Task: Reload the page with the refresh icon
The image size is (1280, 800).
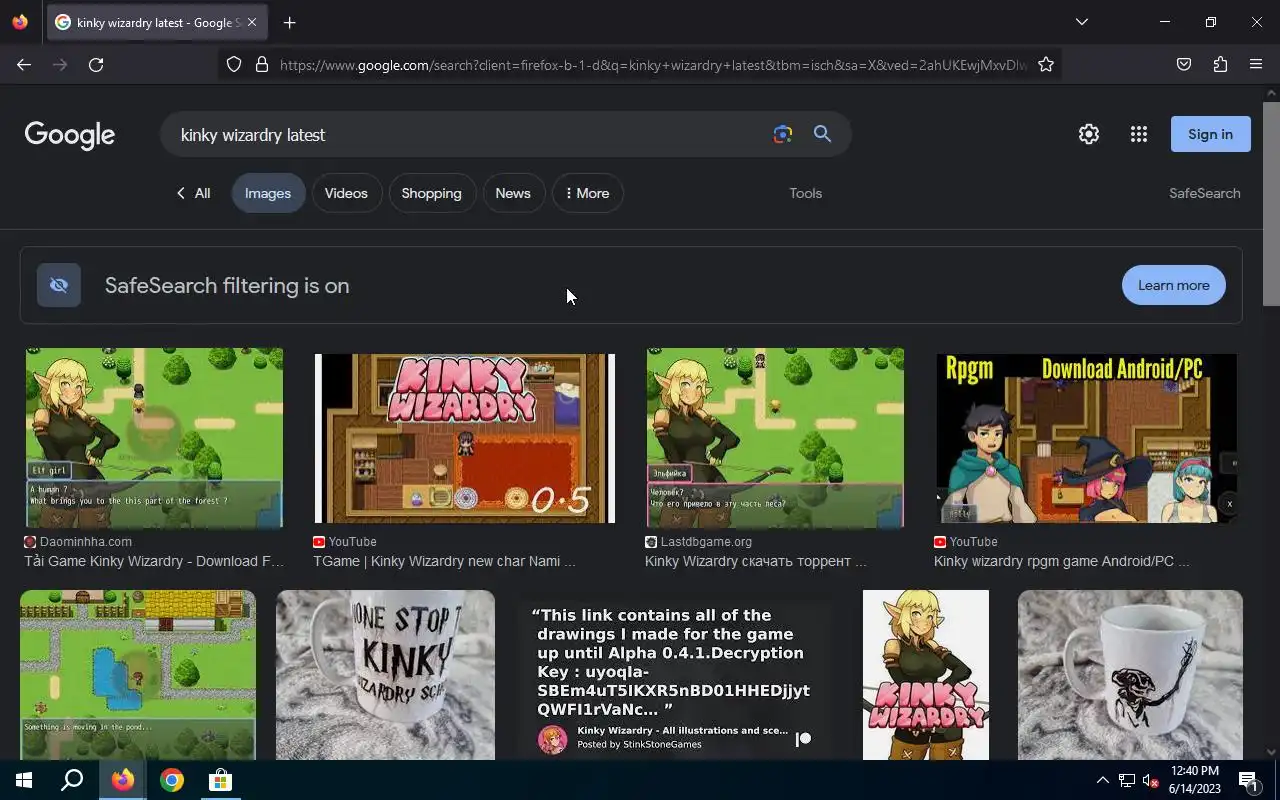Action: pyautogui.click(x=96, y=64)
